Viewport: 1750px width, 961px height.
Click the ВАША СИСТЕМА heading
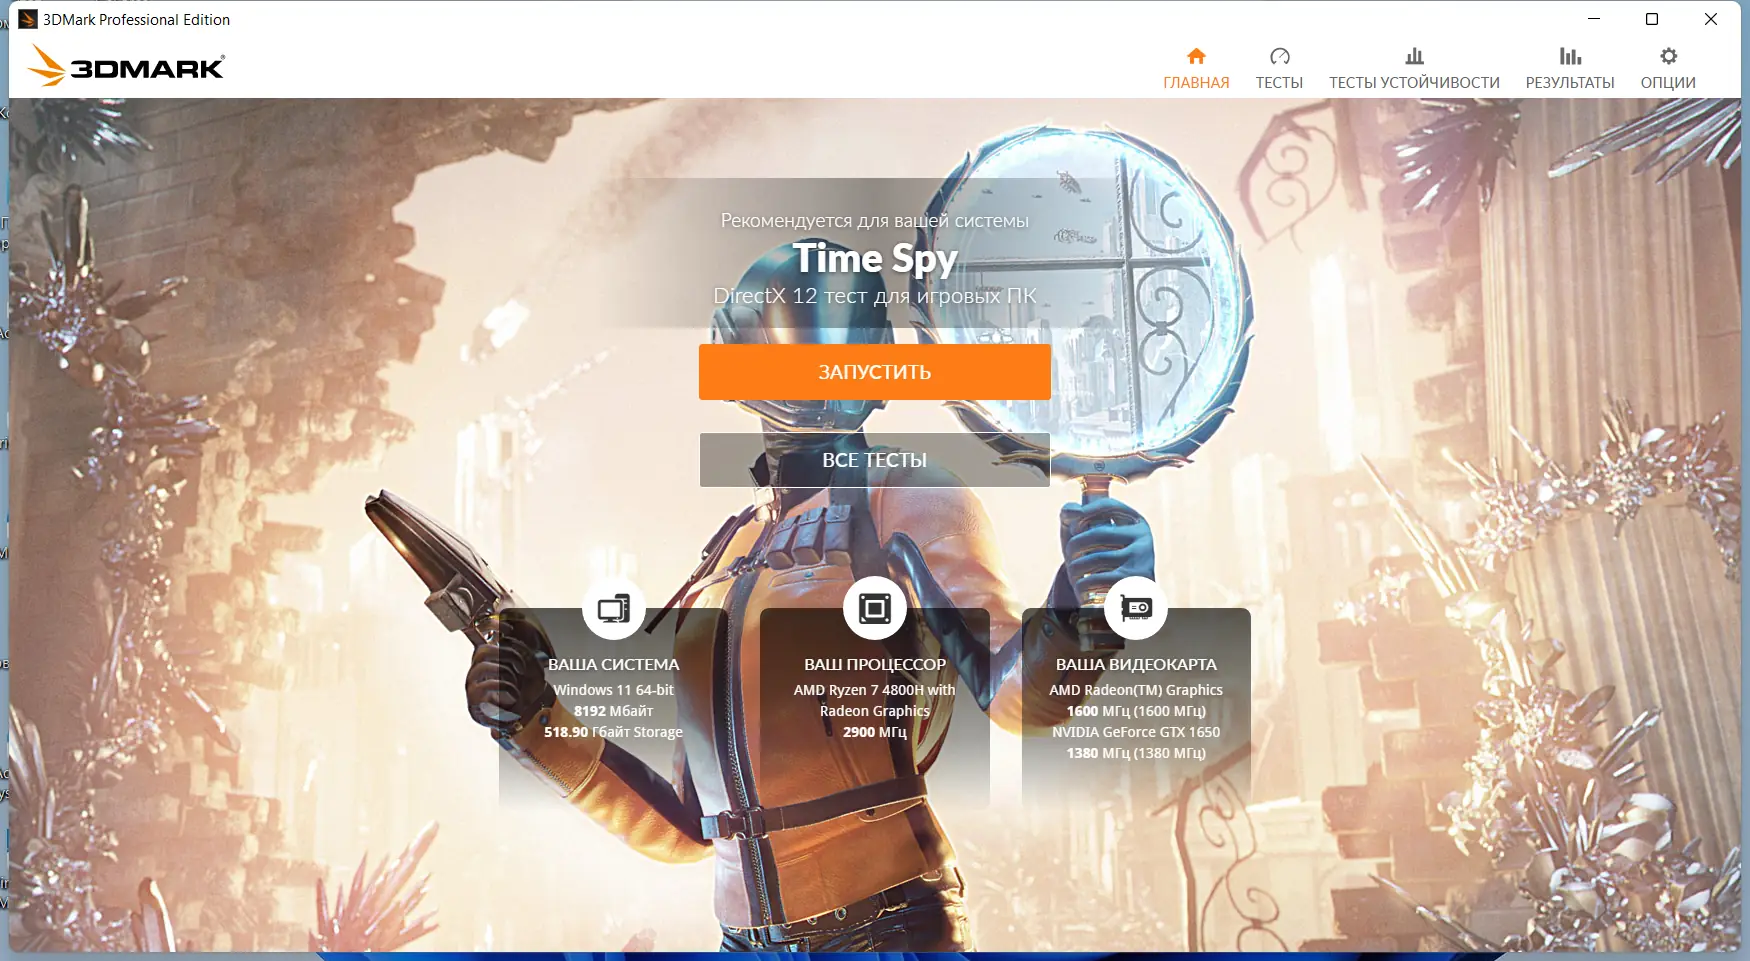pos(614,664)
